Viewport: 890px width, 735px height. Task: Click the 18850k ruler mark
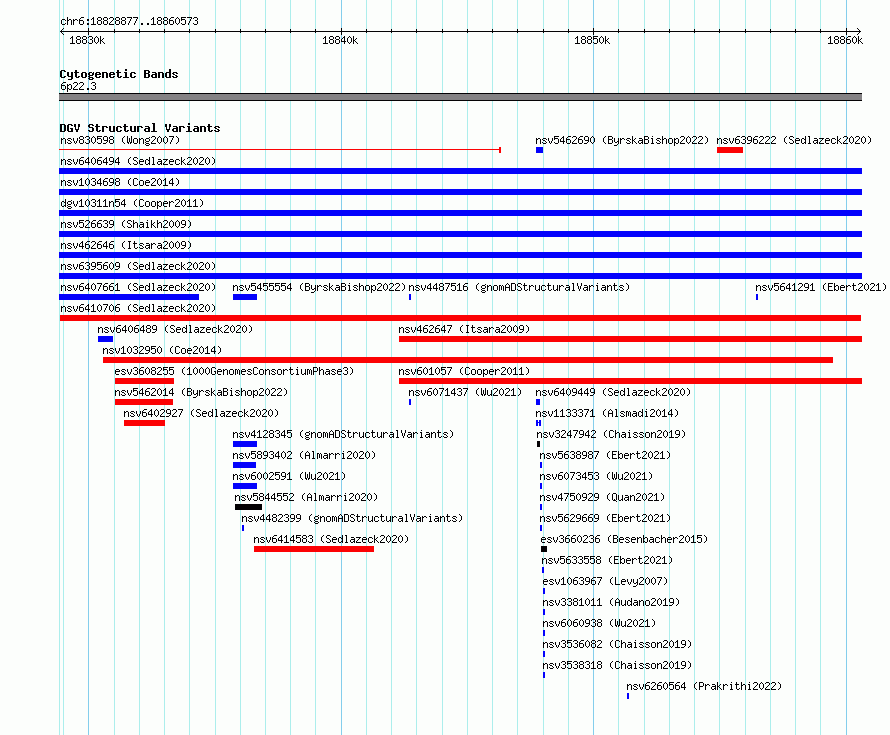tap(592, 40)
